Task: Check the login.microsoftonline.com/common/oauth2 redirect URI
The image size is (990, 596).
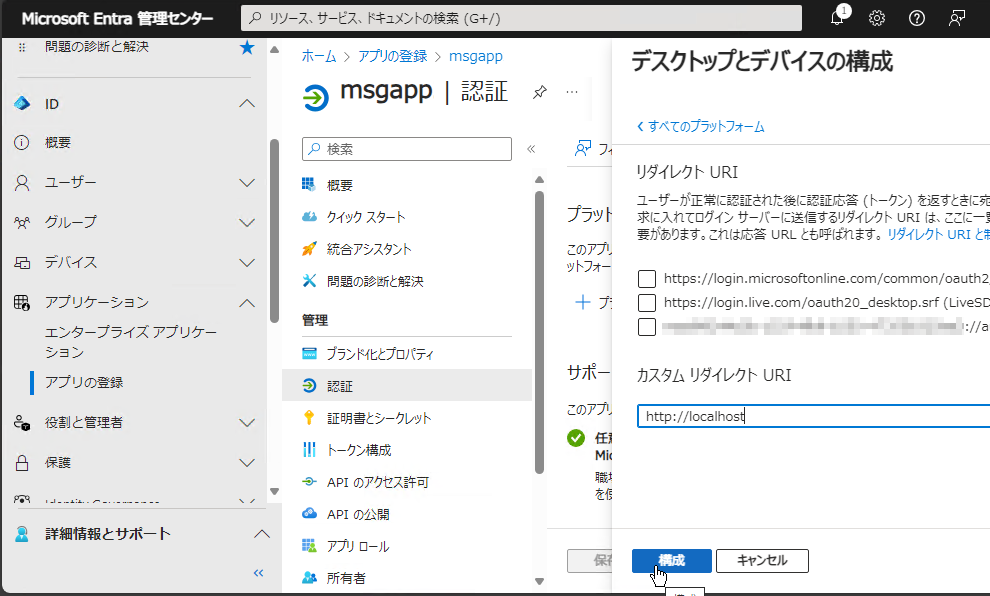Action: [647, 279]
